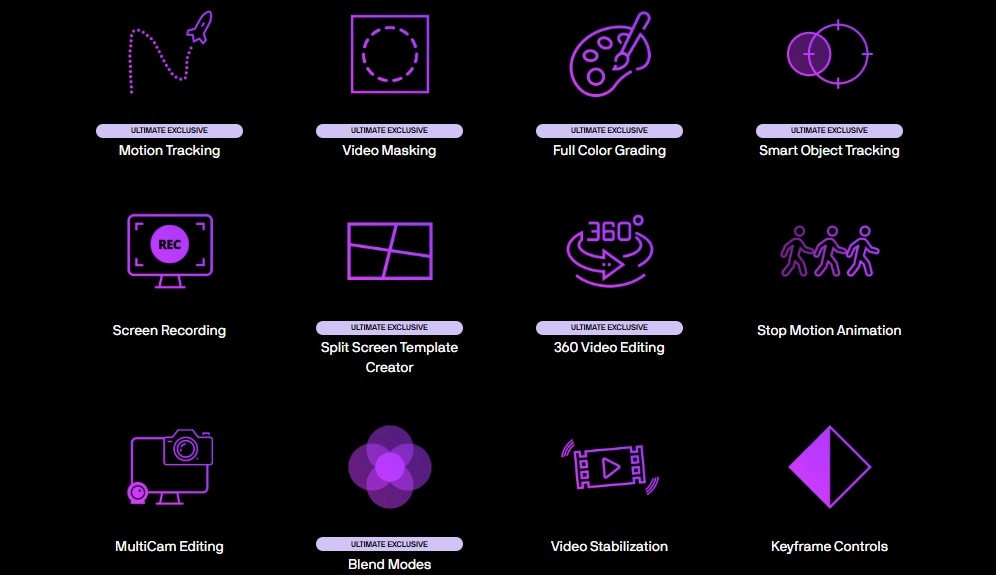
Task: Click the Split Screen Template grid icon
Action: click(390, 251)
